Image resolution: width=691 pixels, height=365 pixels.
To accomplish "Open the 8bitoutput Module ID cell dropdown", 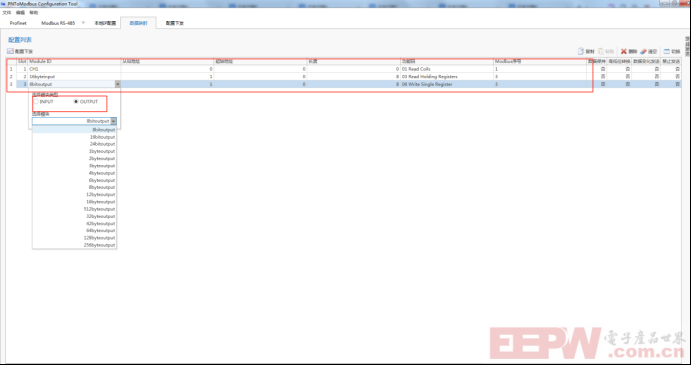I will click(x=117, y=84).
